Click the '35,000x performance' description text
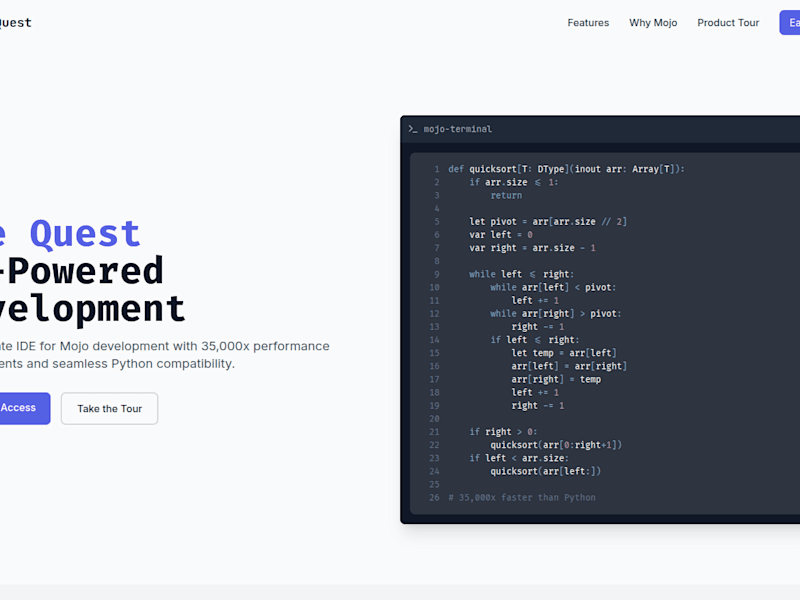 click(x=265, y=346)
